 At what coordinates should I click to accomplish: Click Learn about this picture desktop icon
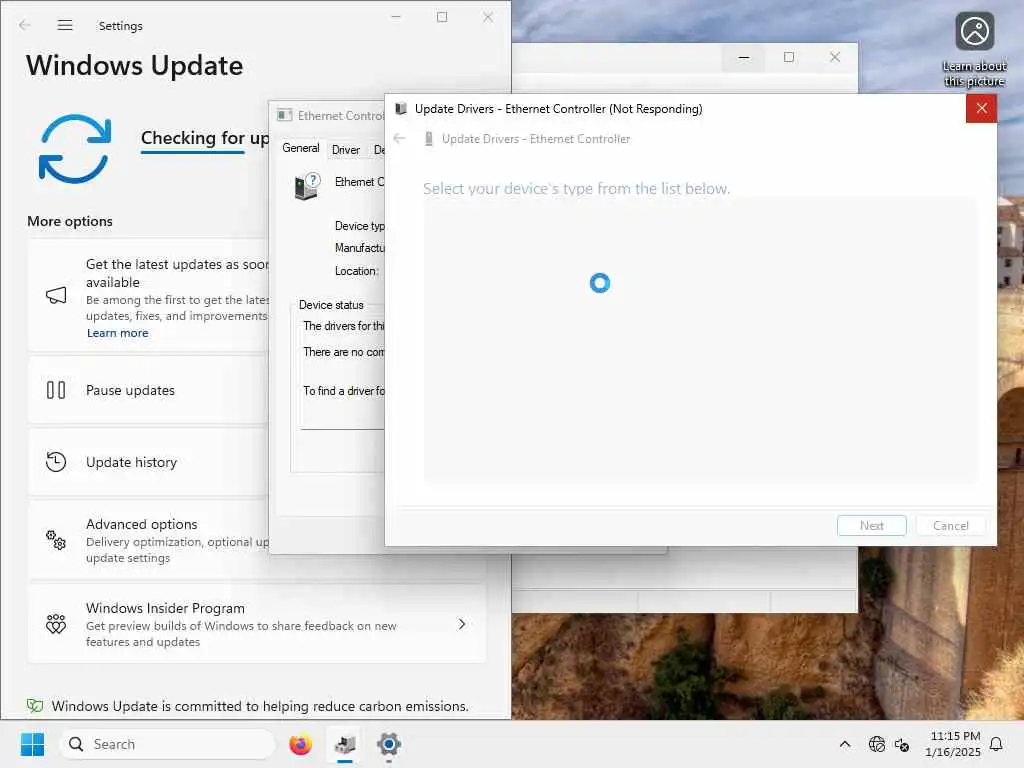point(974,50)
